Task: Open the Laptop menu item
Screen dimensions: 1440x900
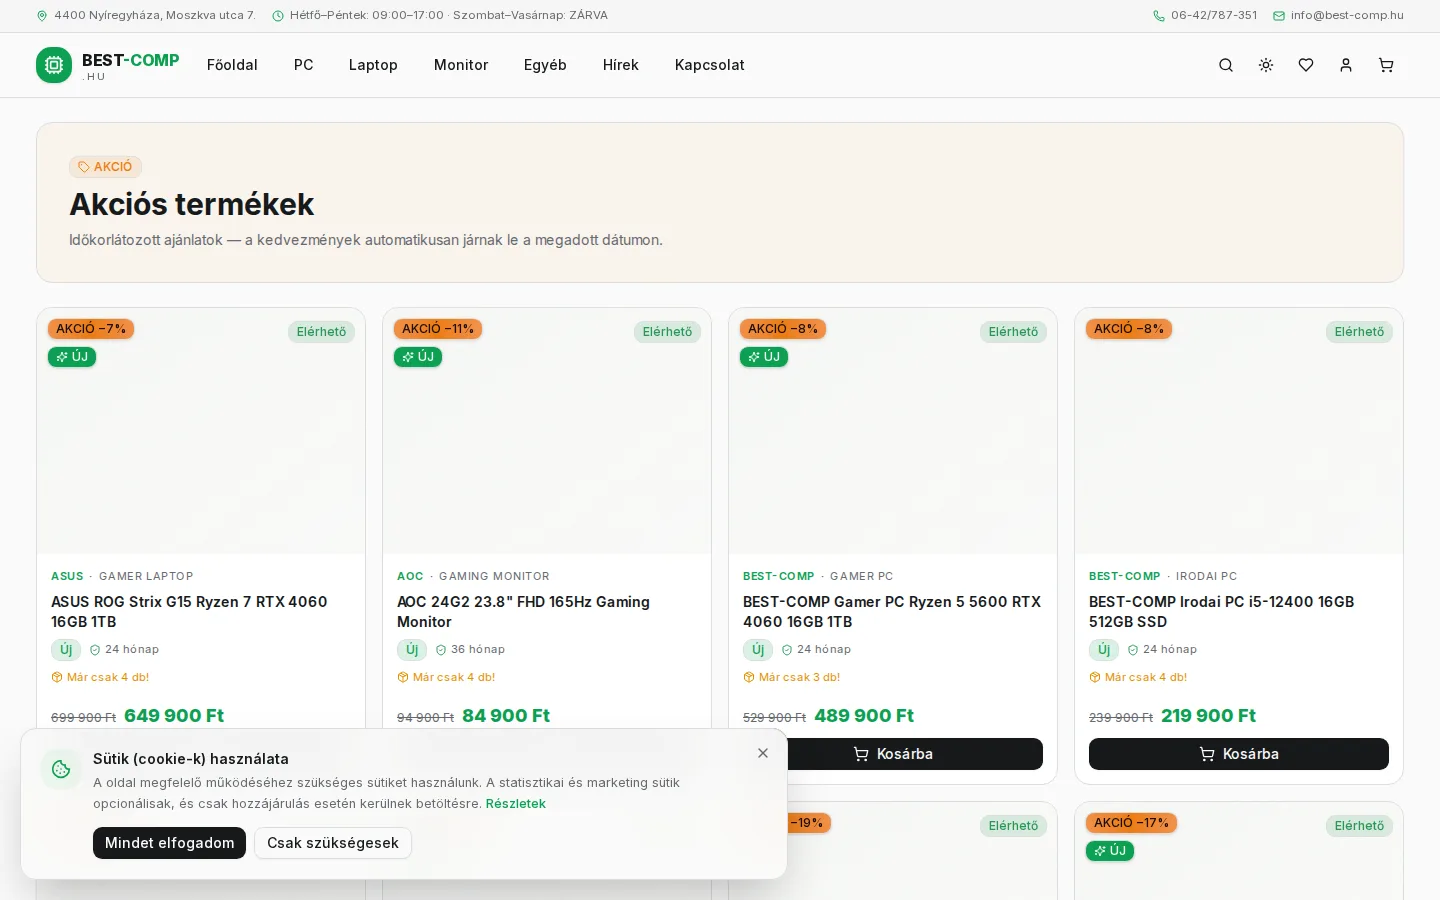Action: pyautogui.click(x=373, y=65)
